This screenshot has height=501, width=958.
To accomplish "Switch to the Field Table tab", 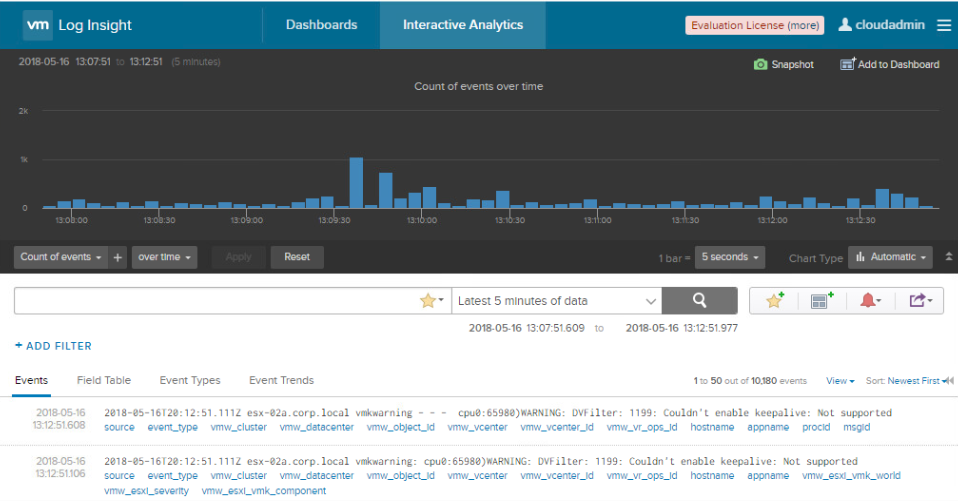I will (104, 380).
